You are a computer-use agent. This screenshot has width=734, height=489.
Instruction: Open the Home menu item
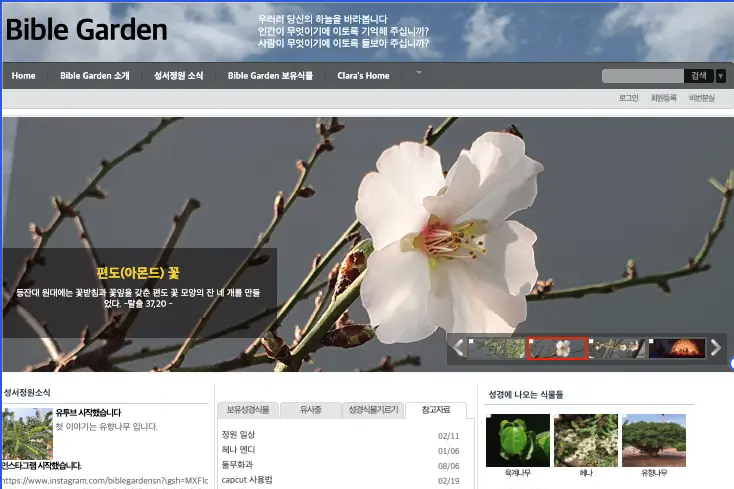coord(23,76)
